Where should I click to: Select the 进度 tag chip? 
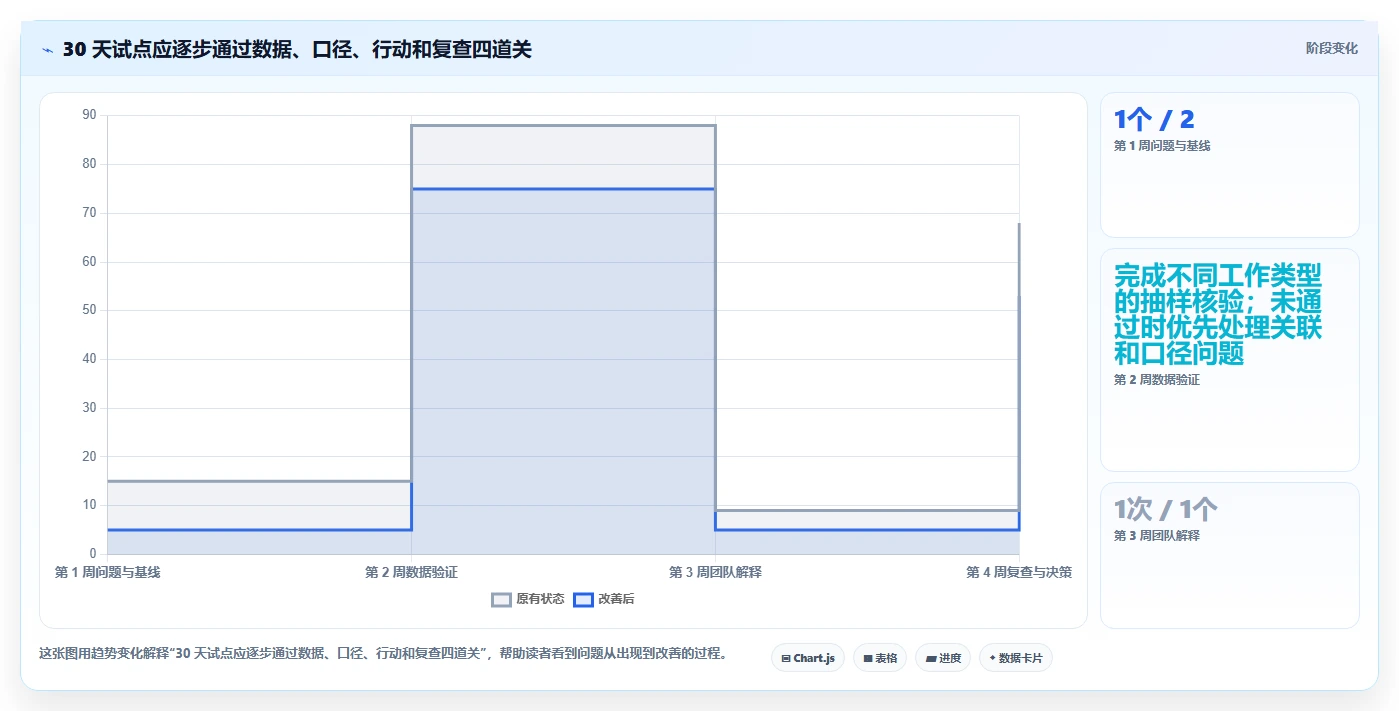(x=943, y=658)
